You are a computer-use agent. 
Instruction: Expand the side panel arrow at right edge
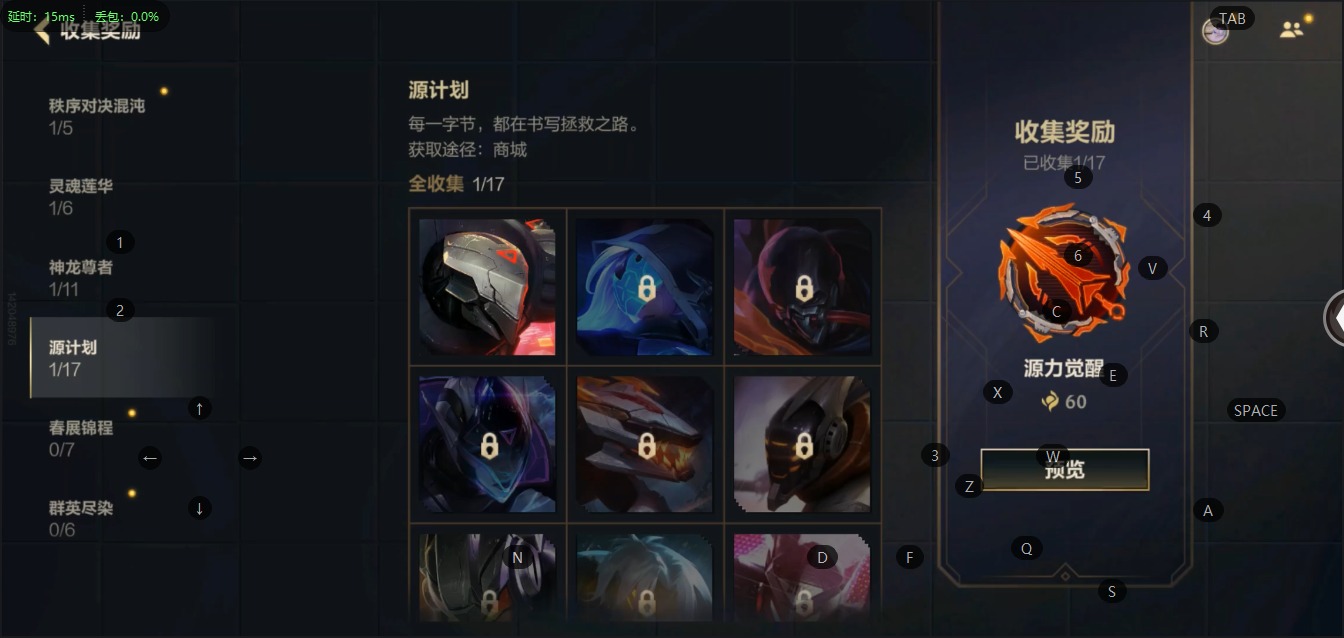[x=1334, y=317]
